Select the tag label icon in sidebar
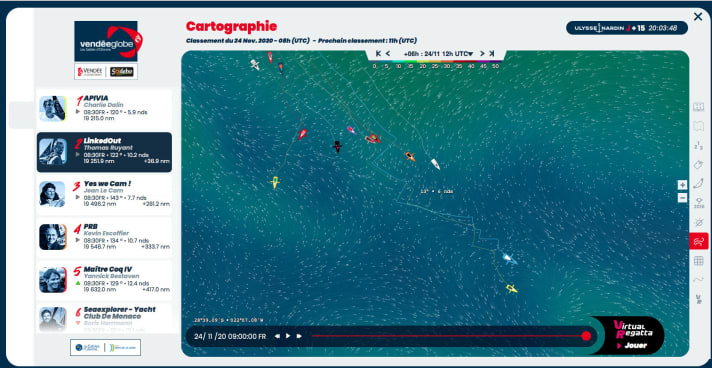 (x=698, y=164)
